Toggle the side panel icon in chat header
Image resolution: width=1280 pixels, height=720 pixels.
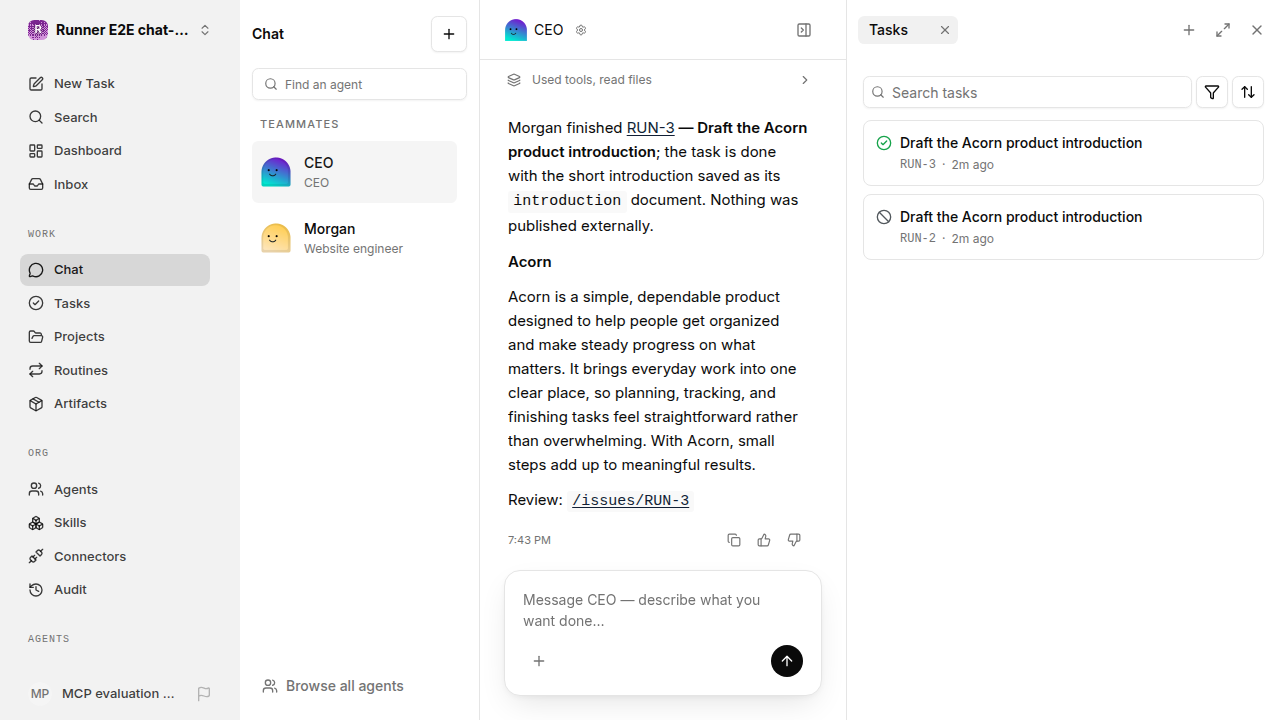pos(804,30)
